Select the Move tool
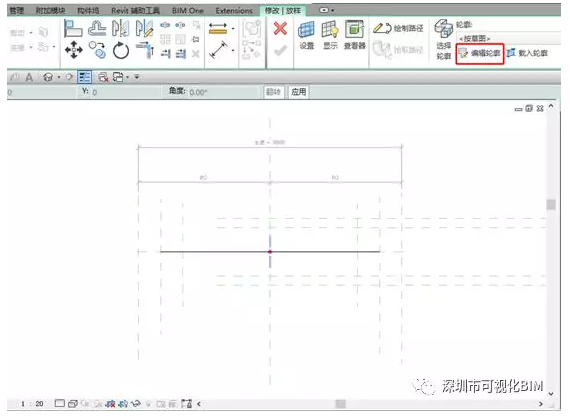The image size is (570, 417). (73, 50)
